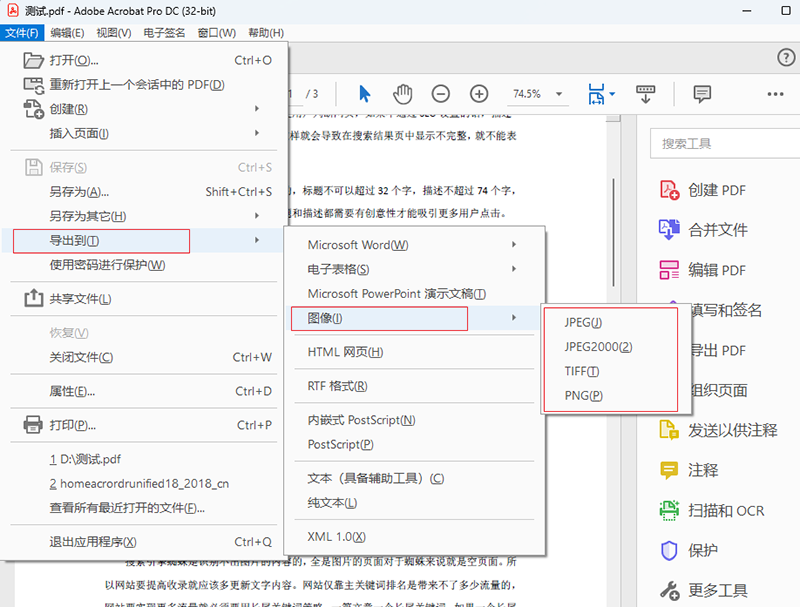Expand the 导出到 submenu arrow
This screenshot has width=800, height=607.
(257, 240)
